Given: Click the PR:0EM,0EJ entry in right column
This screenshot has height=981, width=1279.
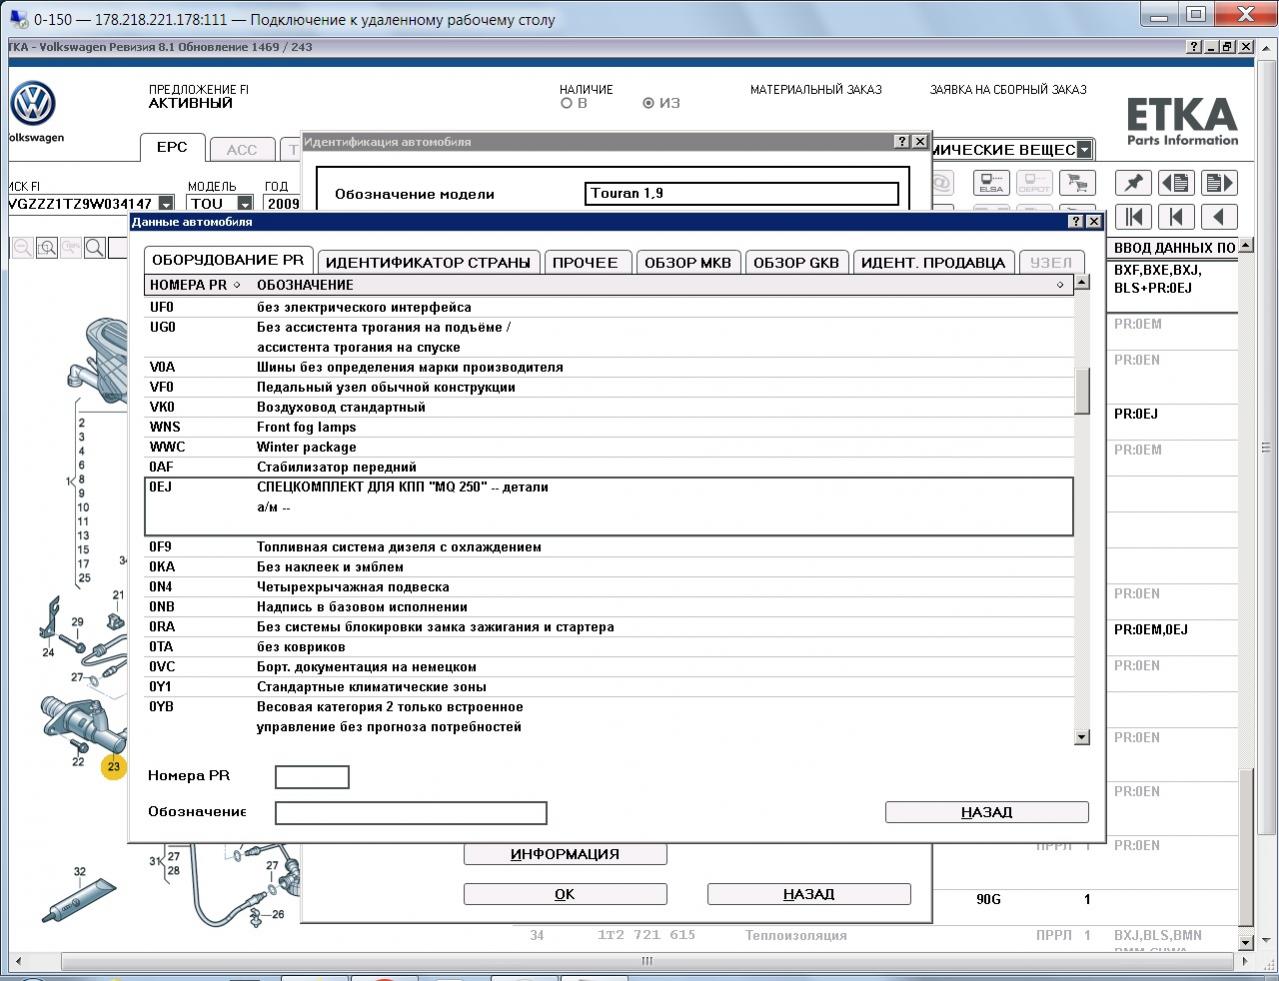Looking at the screenshot, I should pyautogui.click(x=1151, y=630).
